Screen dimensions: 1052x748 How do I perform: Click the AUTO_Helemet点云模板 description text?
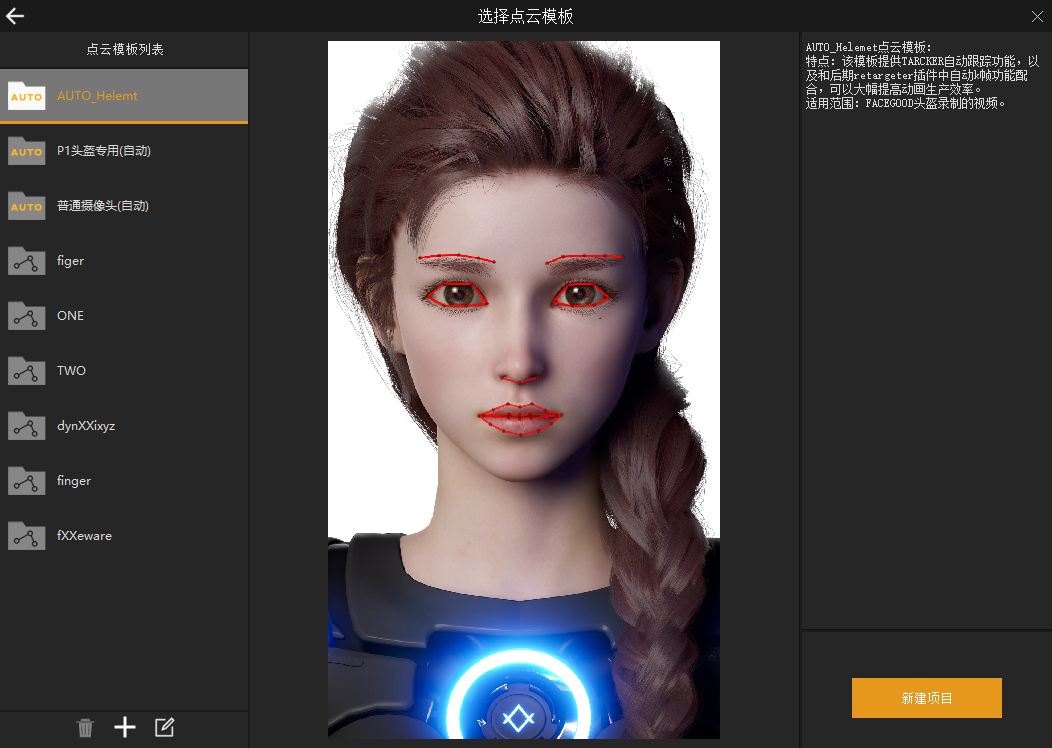(923, 75)
